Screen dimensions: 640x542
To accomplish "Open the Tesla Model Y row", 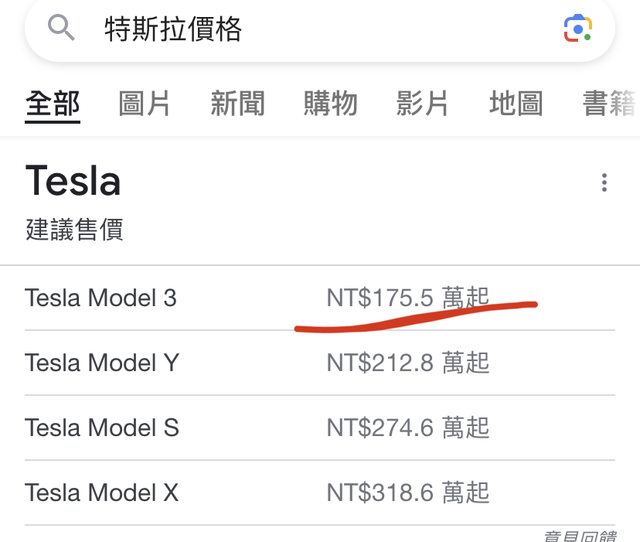I will pyautogui.click(x=102, y=362).
